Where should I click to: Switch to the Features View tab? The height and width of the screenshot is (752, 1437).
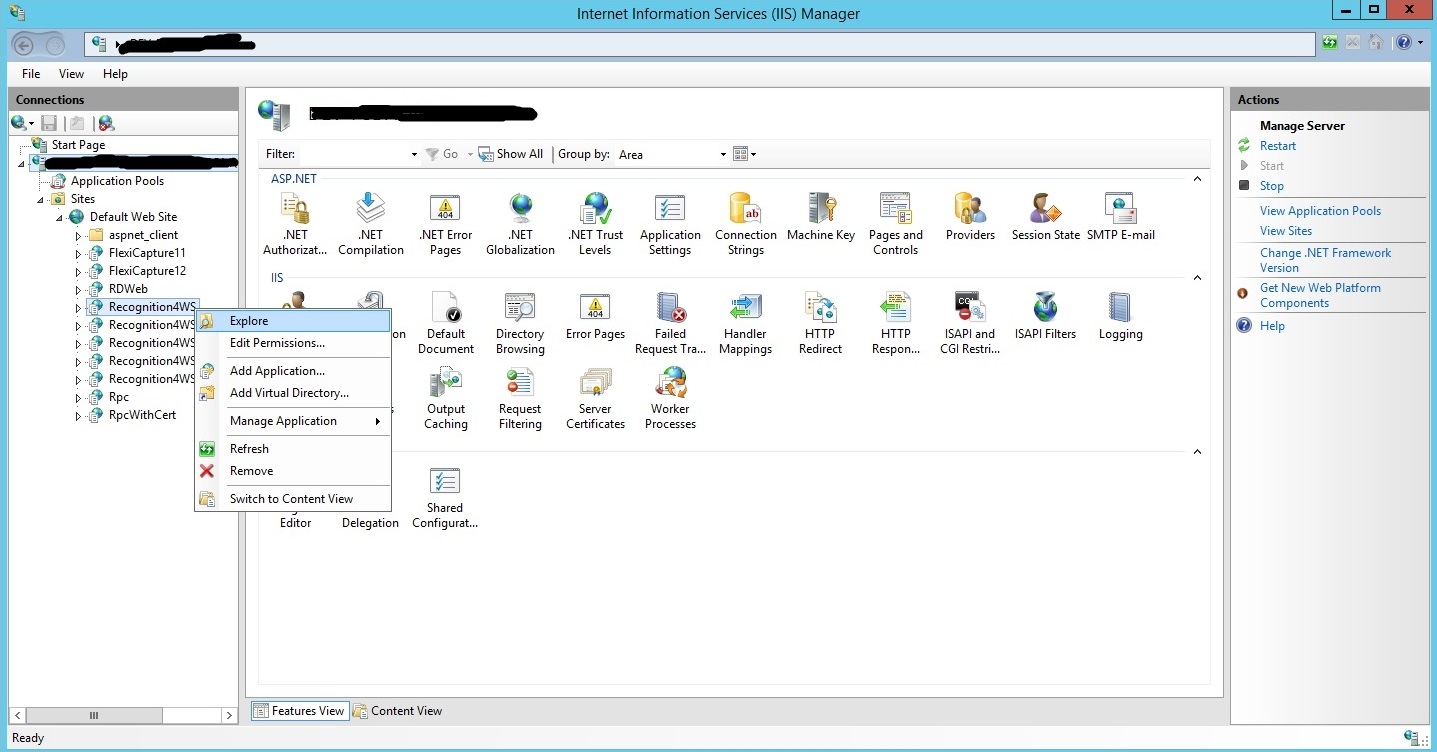pos(299,711)
